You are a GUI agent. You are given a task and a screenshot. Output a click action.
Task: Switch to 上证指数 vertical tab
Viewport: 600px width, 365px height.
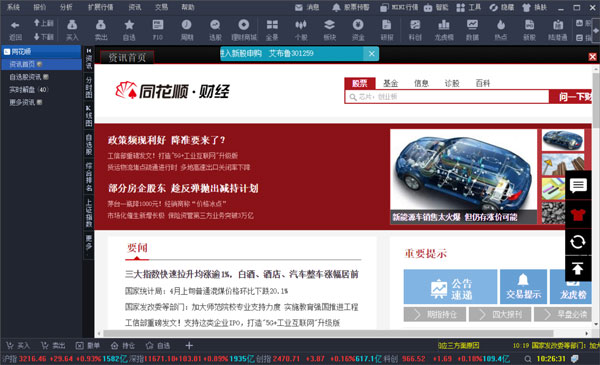coord(89,213)
